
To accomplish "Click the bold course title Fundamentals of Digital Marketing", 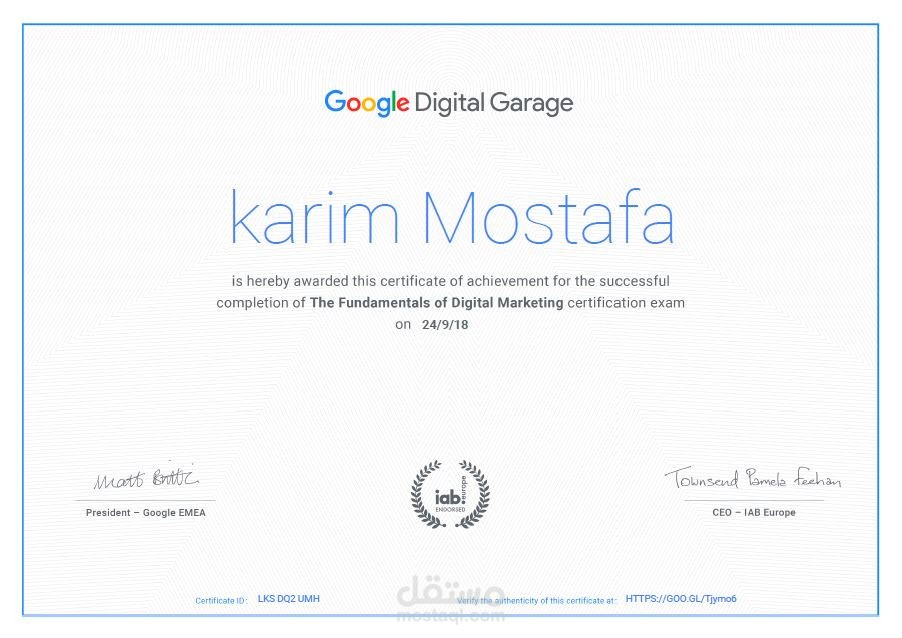I will pos(436,303).
